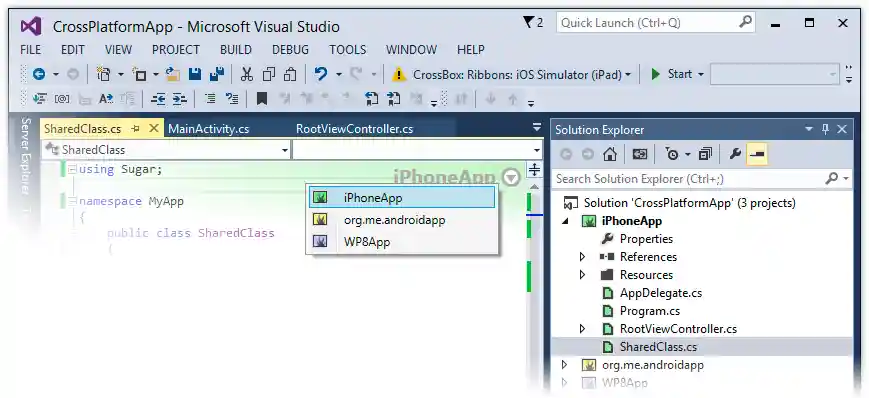Save the current file with Save icon
The width and height of the screenshot is (869, 398).
pos(195,74)
